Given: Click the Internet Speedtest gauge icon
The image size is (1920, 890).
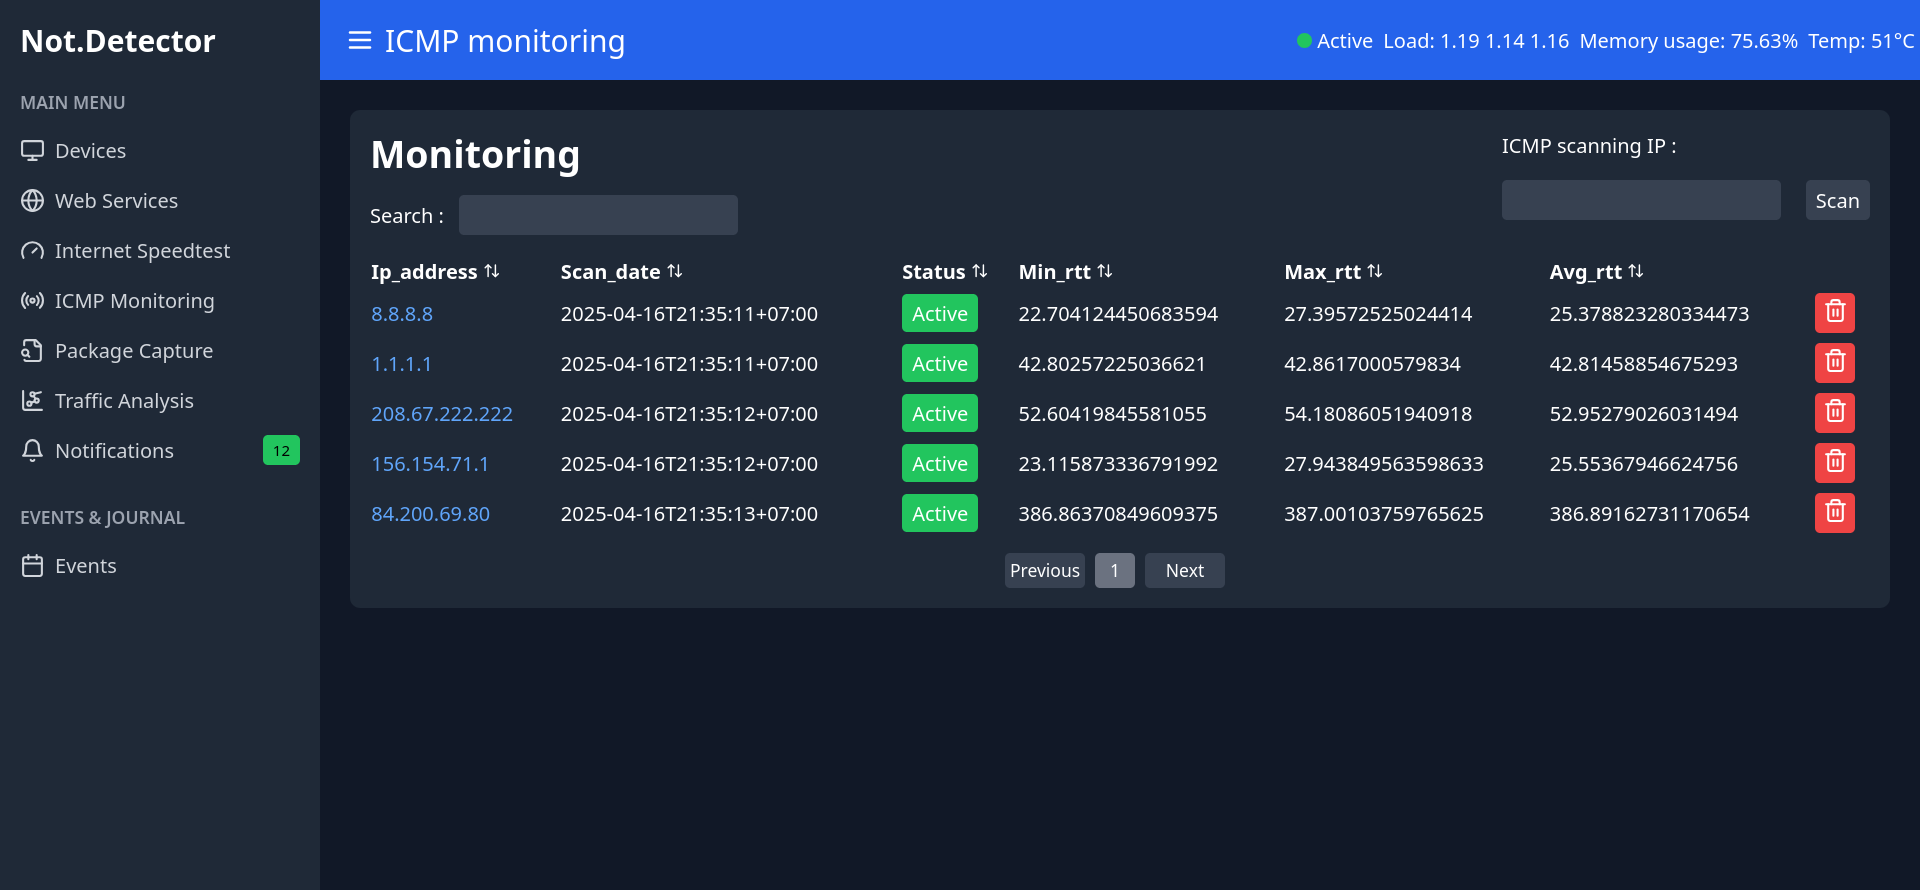Looking at the screenshot, I should click(33, 250).
